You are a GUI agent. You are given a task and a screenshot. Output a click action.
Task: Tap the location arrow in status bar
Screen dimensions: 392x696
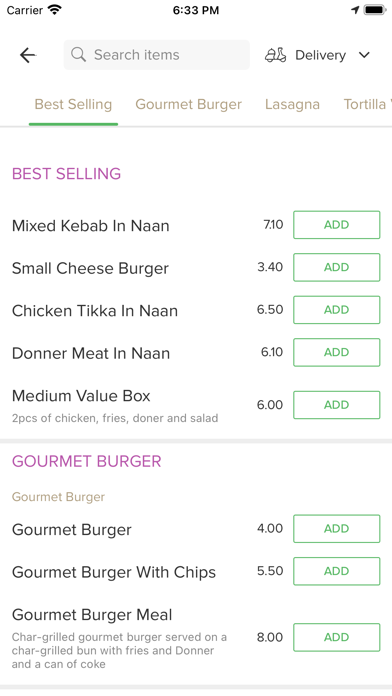355,10
